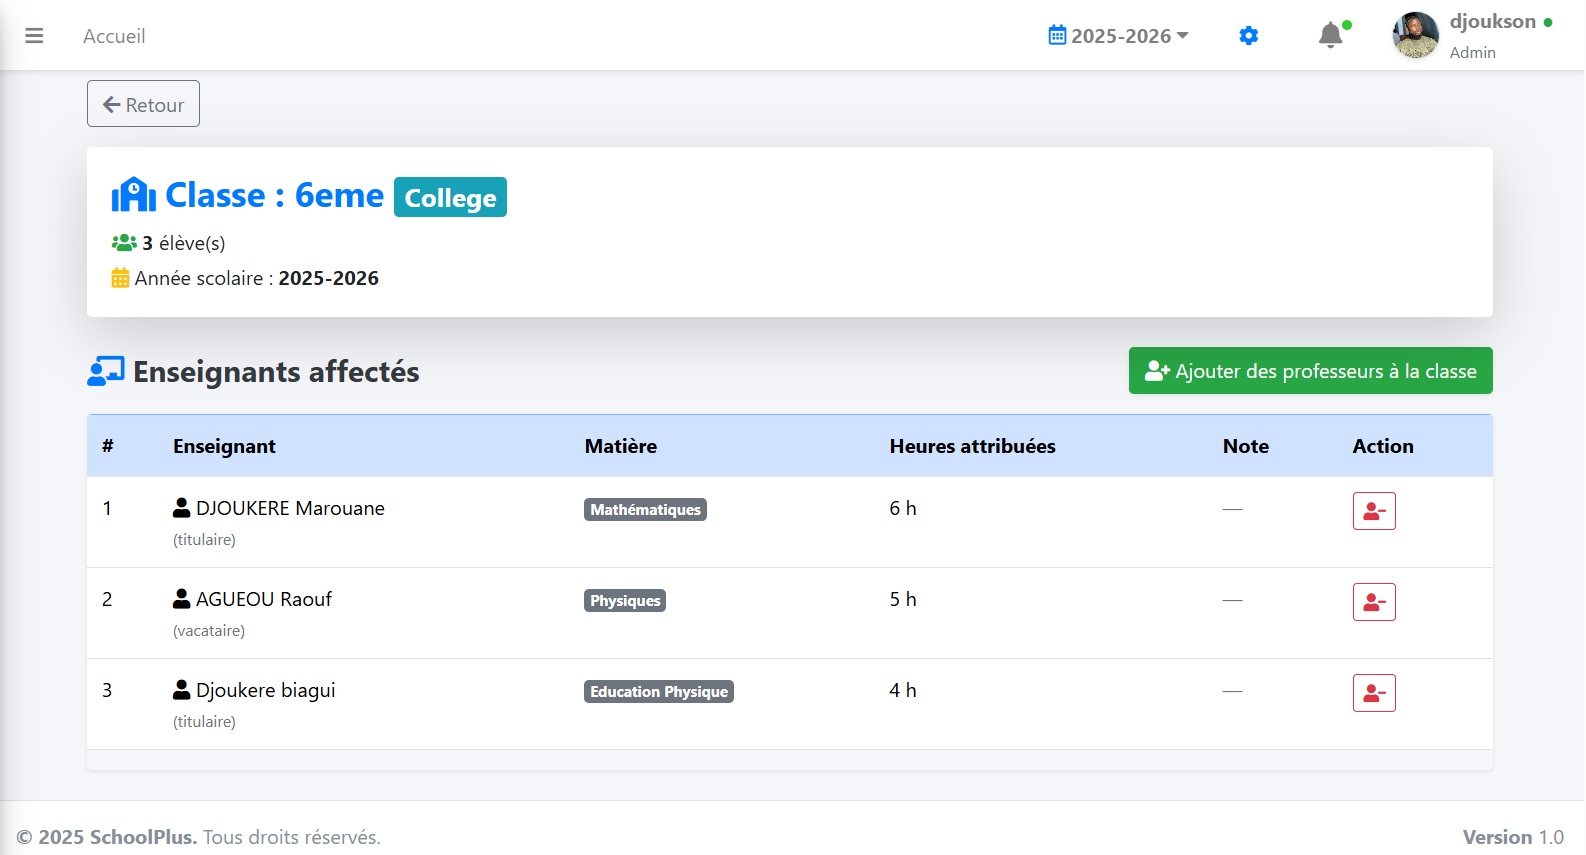1586x855 pixels.
Task: Click the 5 h hours value
Action: pos(903,599)
